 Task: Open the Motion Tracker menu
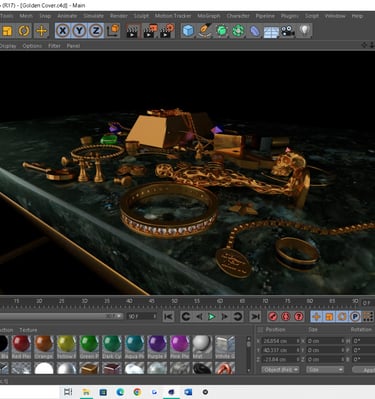(173, 16)
